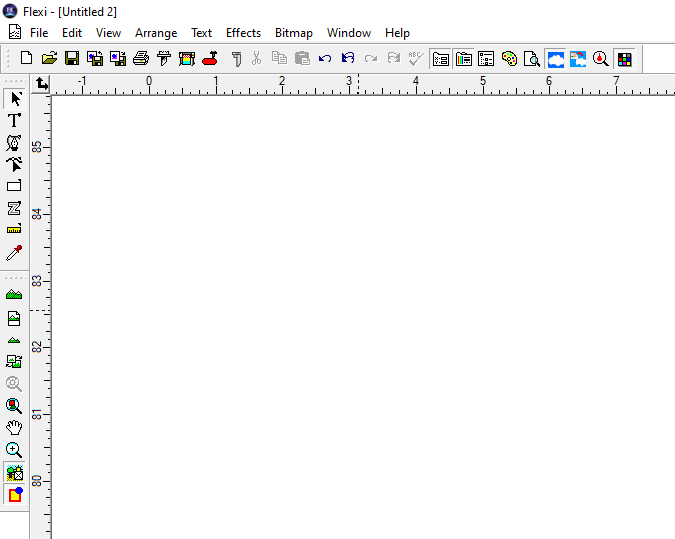Toggle the show bitmaps button in toolbox
The width and height of the screenshot is (675, 539).
coord(14,473)
